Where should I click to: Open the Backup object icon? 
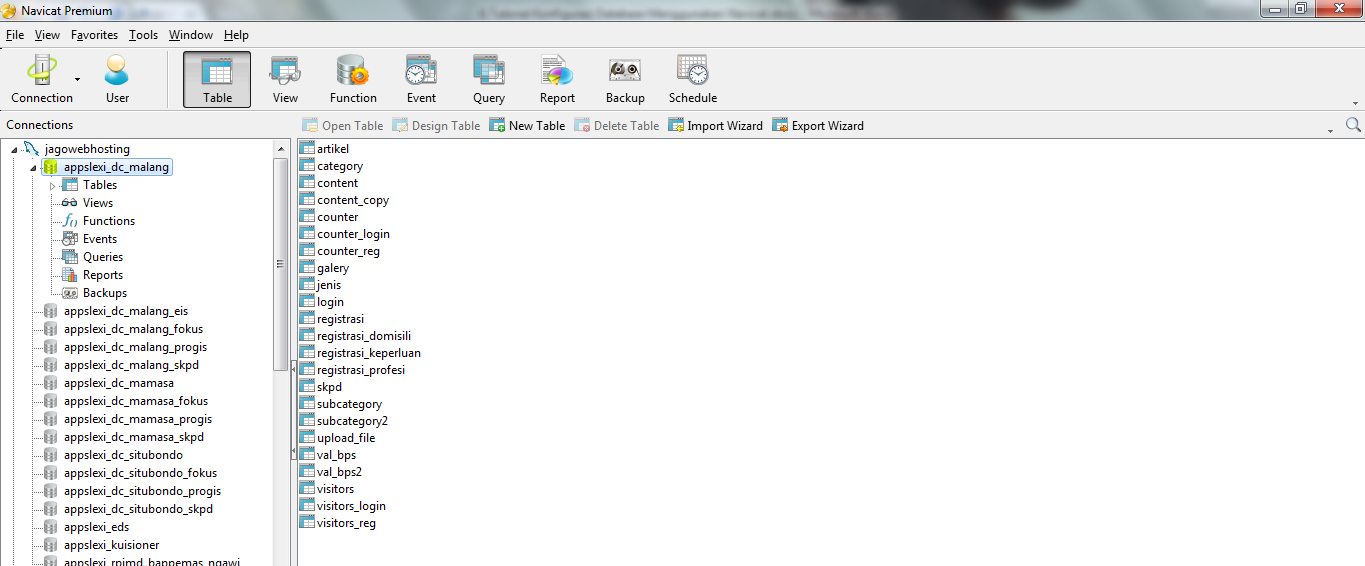click(625, 79)
